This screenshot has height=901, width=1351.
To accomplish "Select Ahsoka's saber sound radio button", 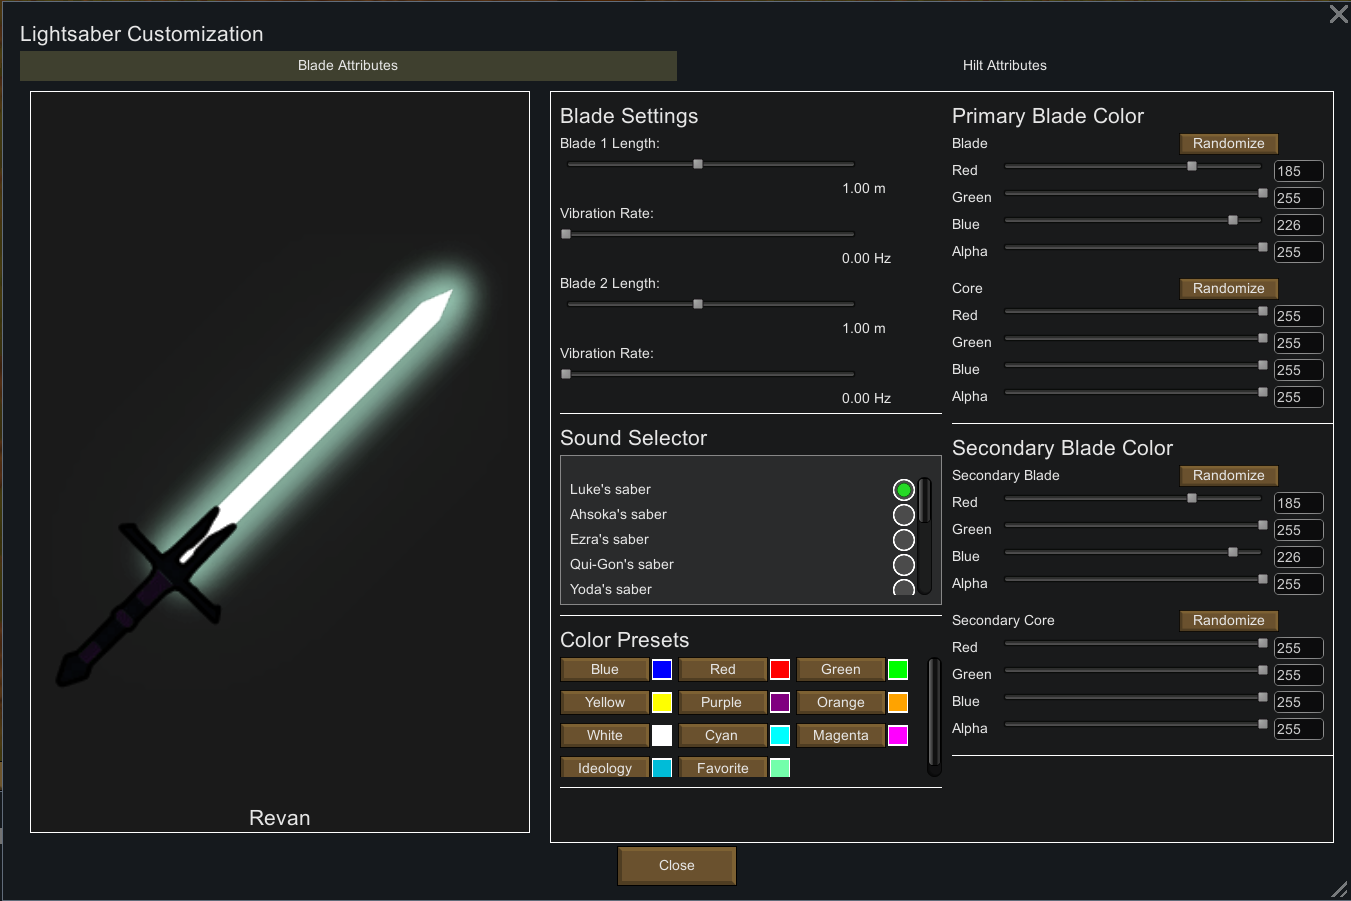I will pyautogui.click(x=904, y=515).
